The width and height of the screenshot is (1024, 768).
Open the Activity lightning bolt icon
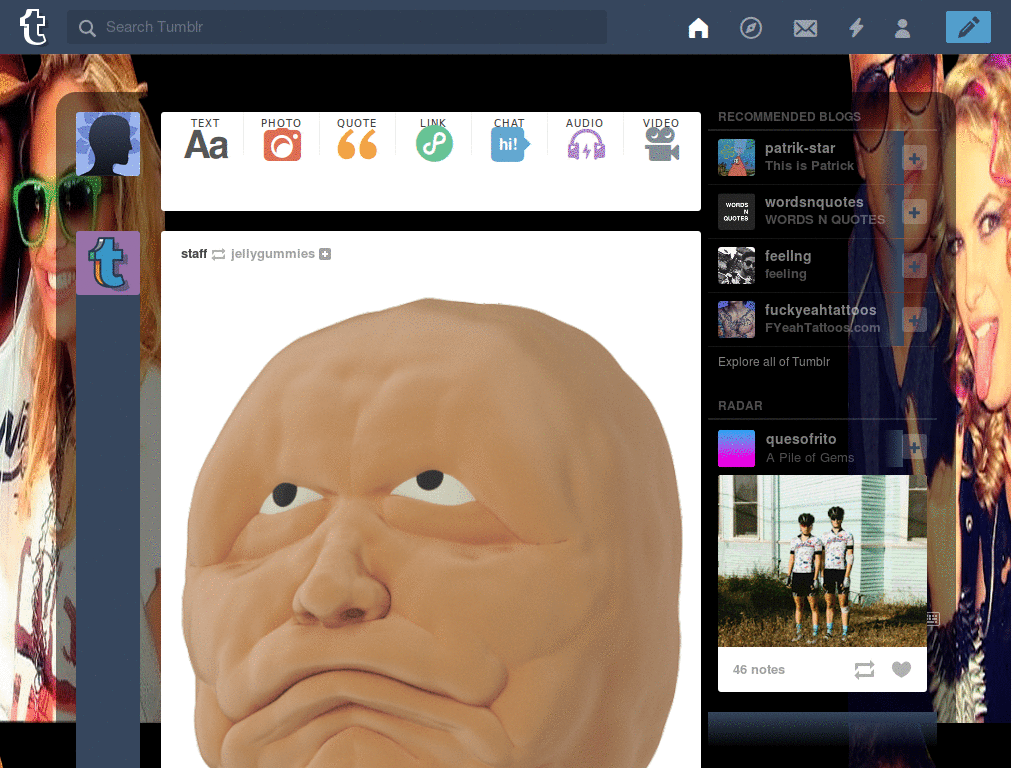(x=856, y=28)
